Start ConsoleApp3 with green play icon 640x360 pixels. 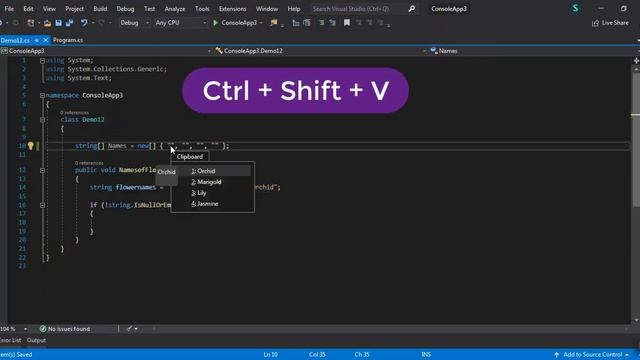[x=216, y=23]
